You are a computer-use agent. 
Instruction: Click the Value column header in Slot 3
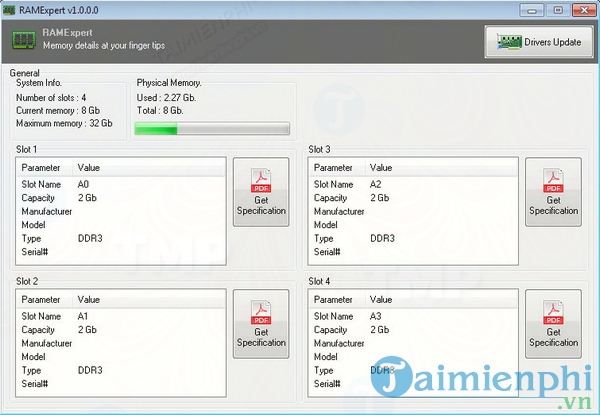tap(381, 168)
